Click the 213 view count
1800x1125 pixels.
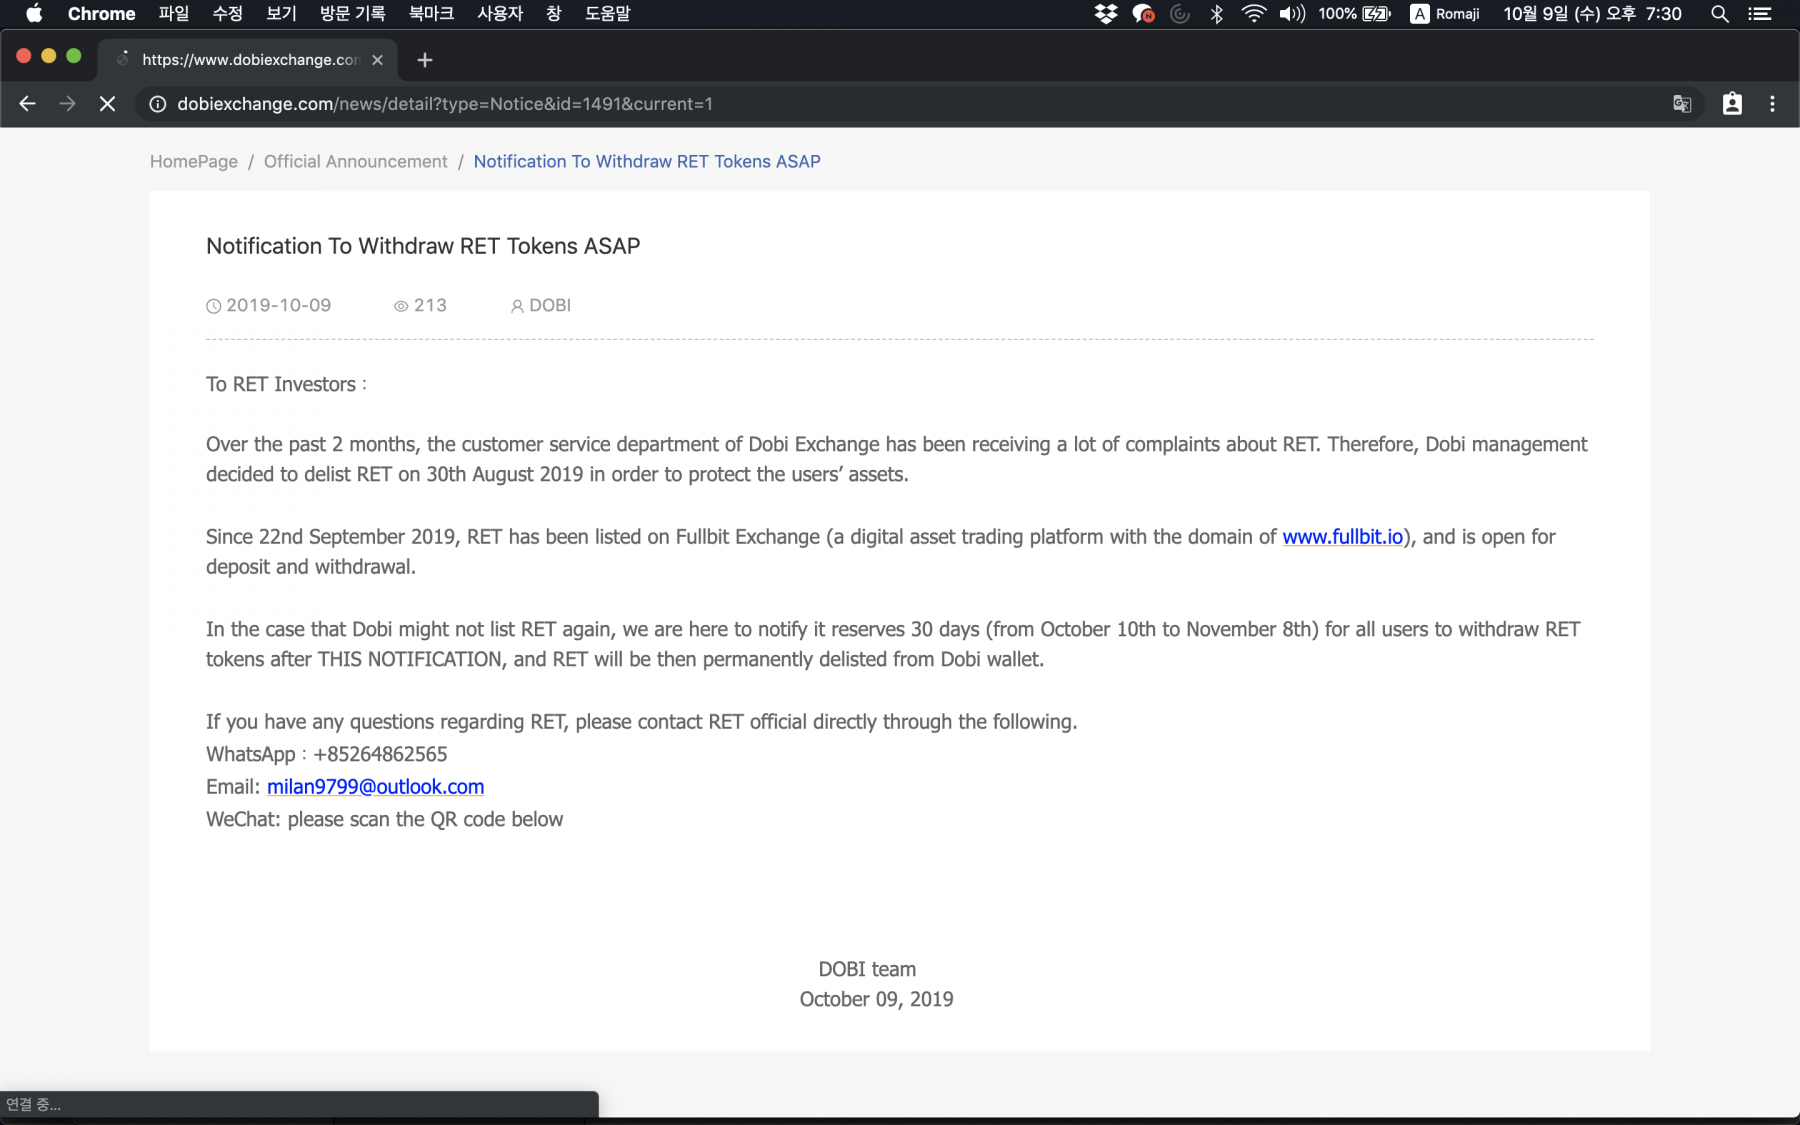click(420, 306)
